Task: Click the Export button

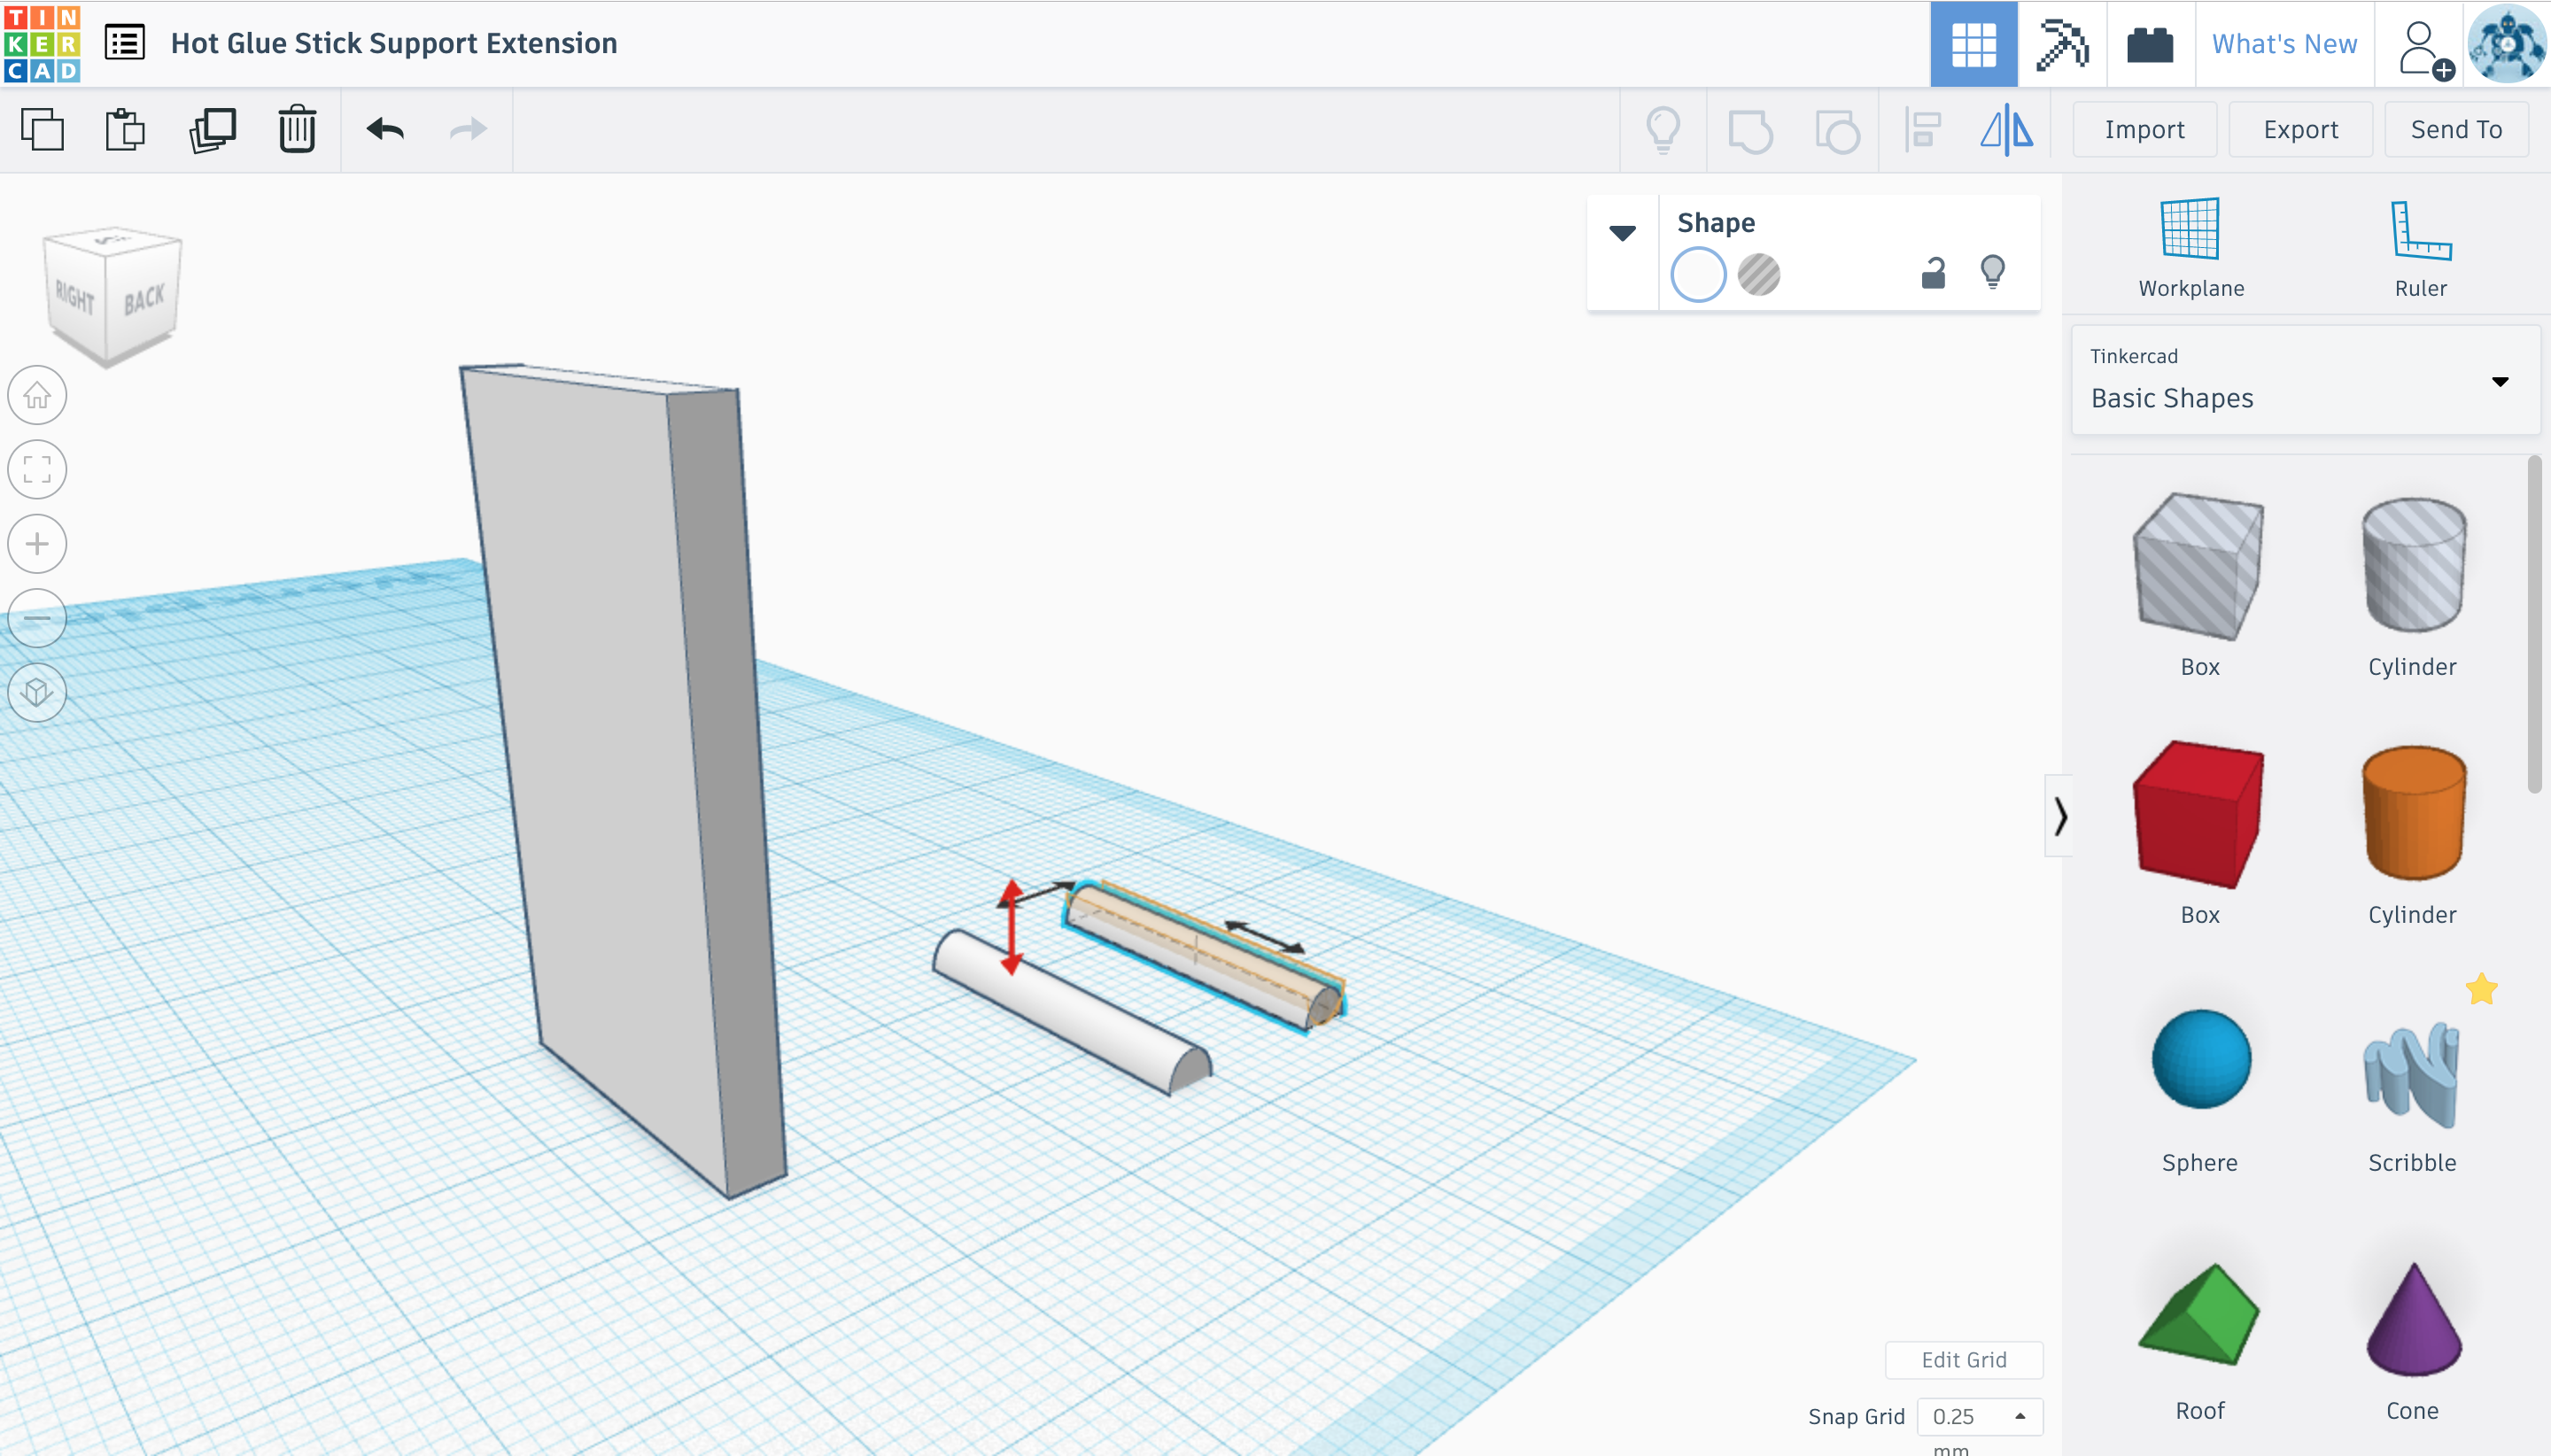Action: coord(2300,130)
